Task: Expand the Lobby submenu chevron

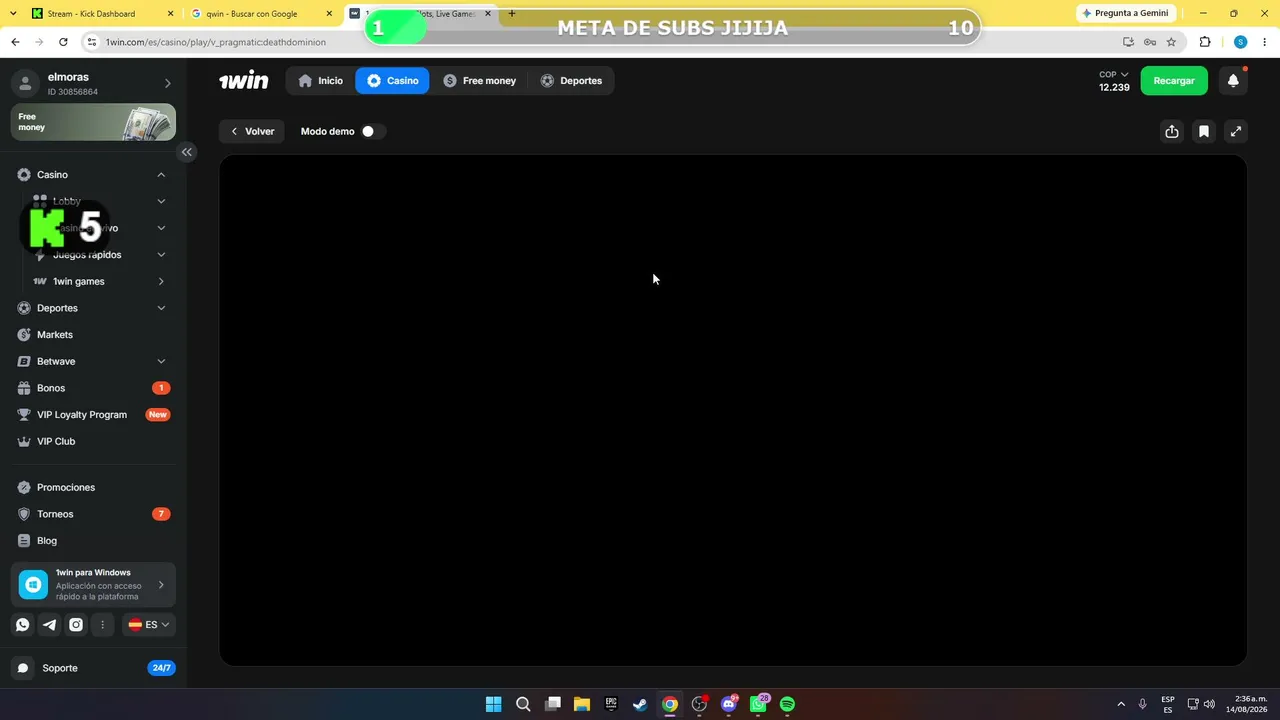Action: [x=161, y=201]
